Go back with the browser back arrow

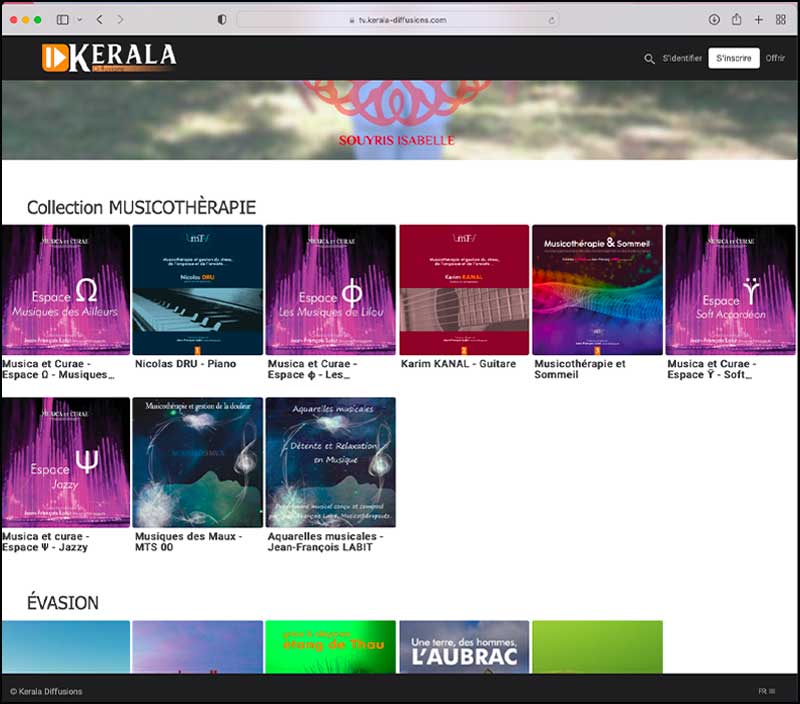tap(99, 19)
